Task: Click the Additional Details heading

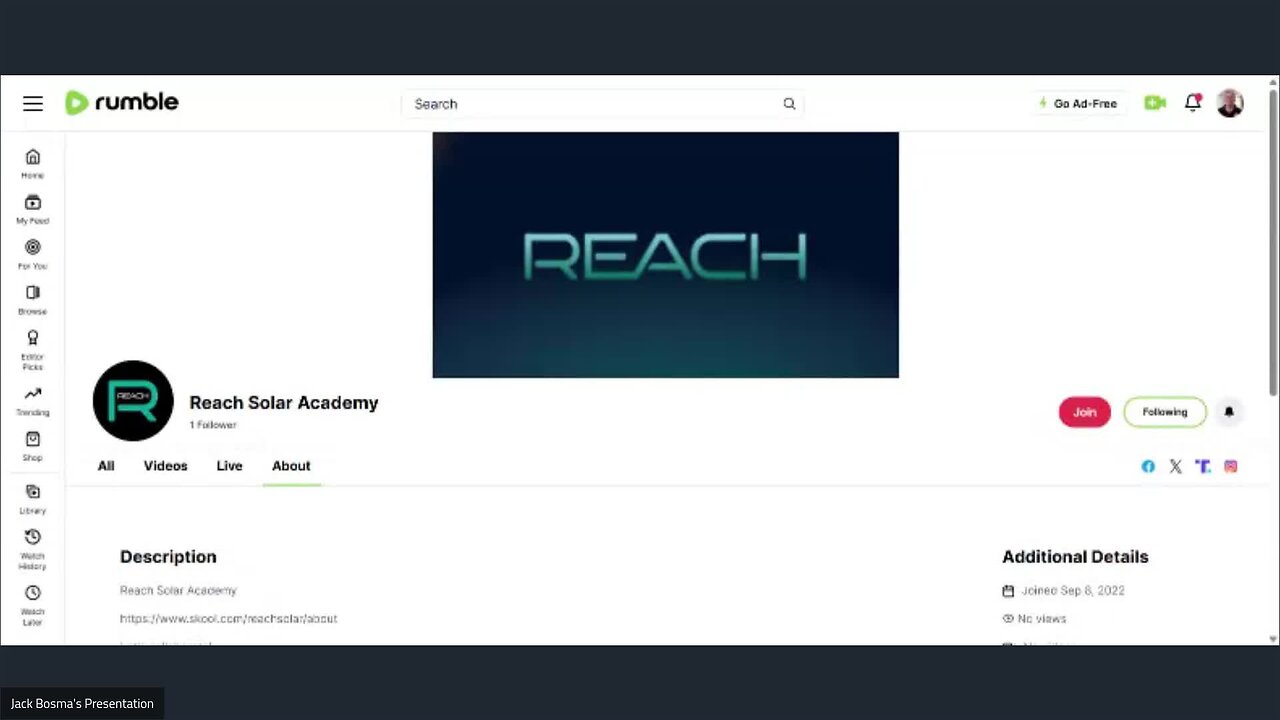Action: [x=1075, y=557]
